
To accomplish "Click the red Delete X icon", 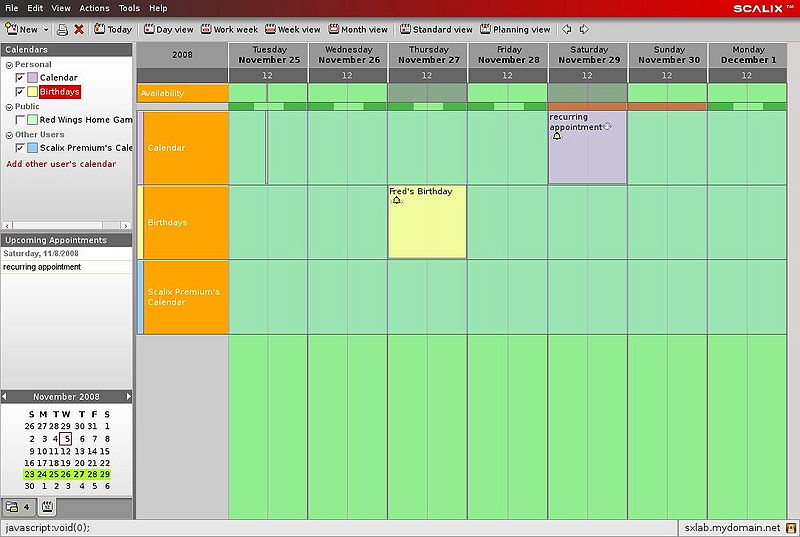I will (79, 29).
